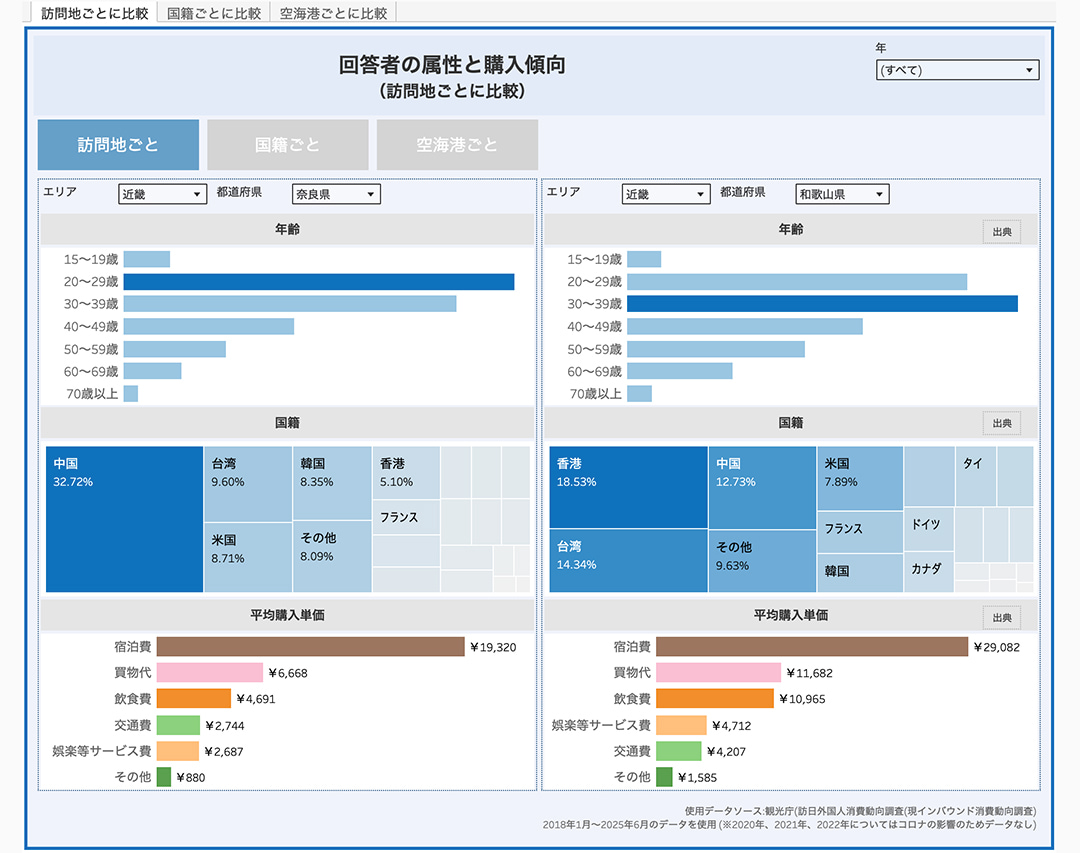Select the 中国 32.72% treemap tile

[125, 520]
